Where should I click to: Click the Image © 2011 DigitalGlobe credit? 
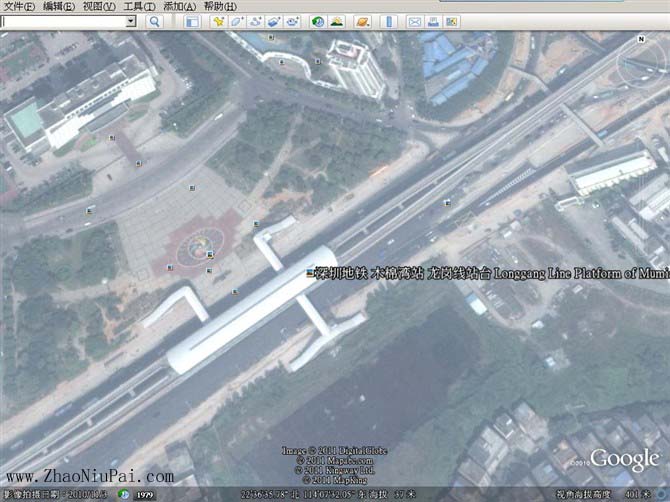tap(334, 451)
